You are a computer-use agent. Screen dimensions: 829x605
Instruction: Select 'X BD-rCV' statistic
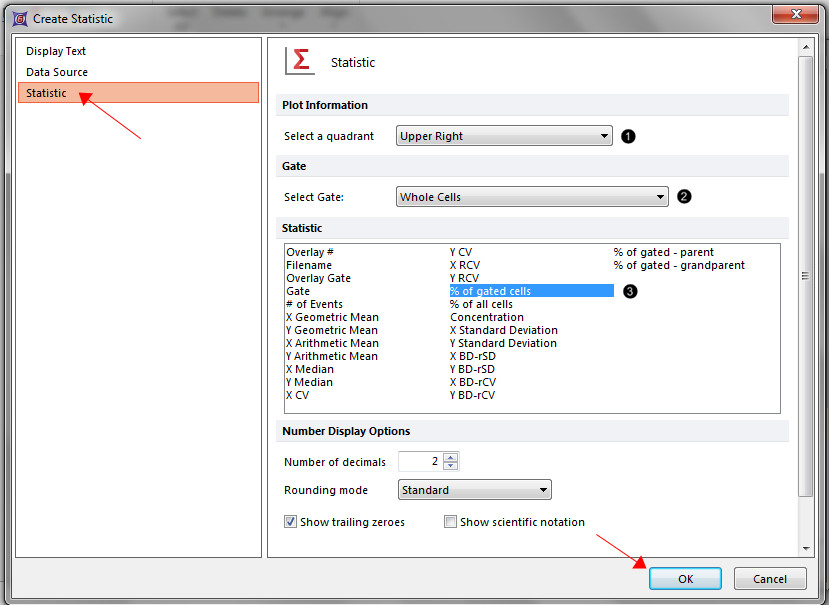coord(473,382)
